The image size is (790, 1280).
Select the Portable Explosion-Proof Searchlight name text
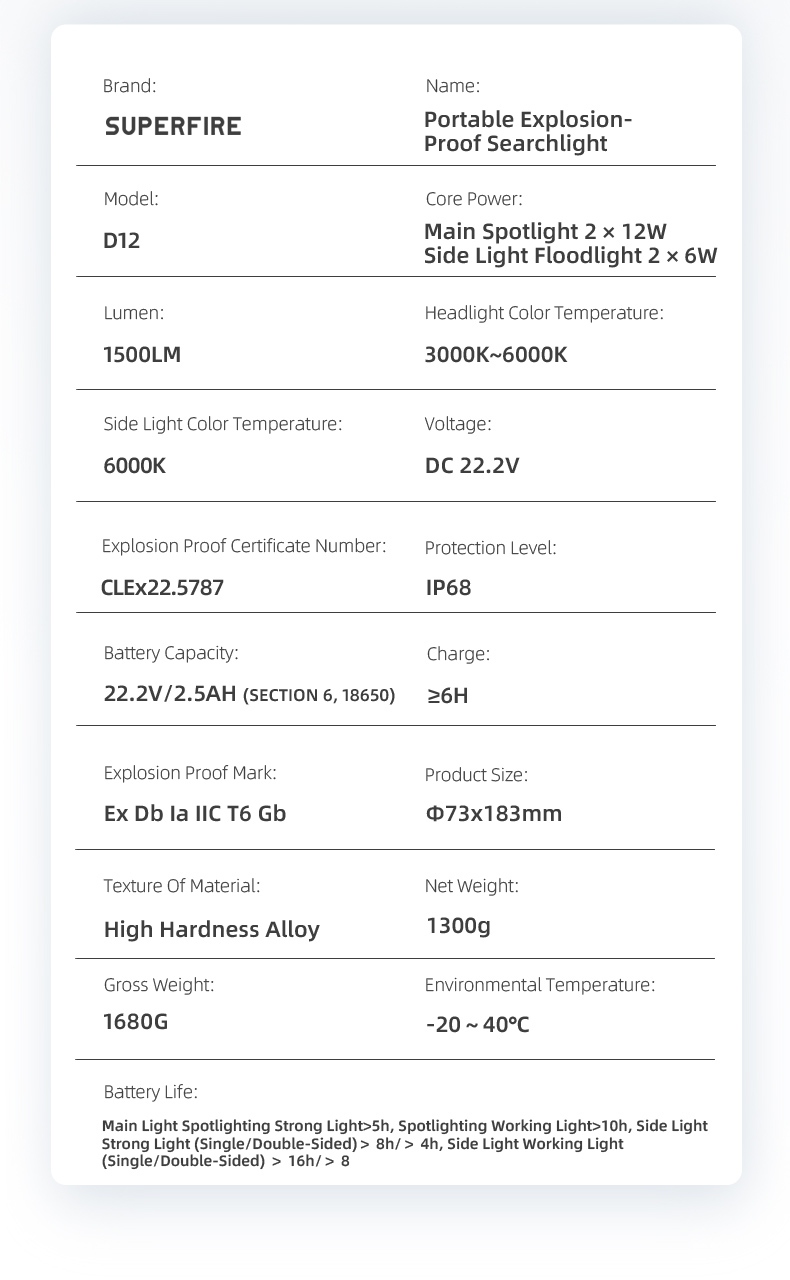[528, 132]
